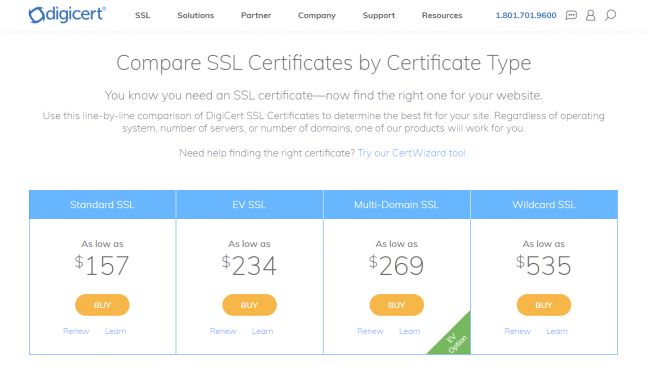This screenshot has width=650, height=365.
Task: Click the green EV Option ribbon
Action: coord(456,340)
